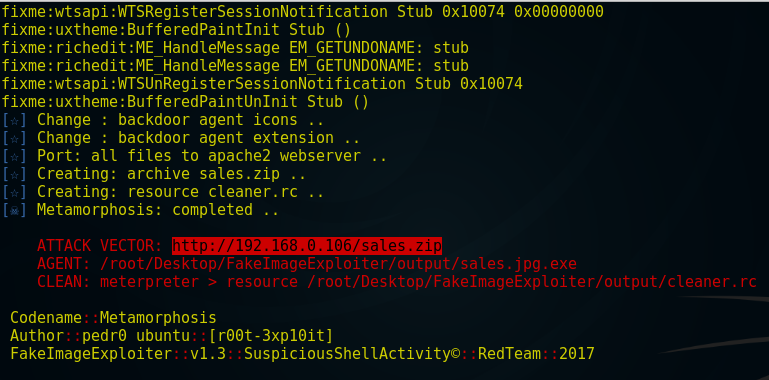Image resolution: width=769 pixels, height=380 pixels.
Task: Click the Metamorphosis: completed message
Action: [158, 210]
